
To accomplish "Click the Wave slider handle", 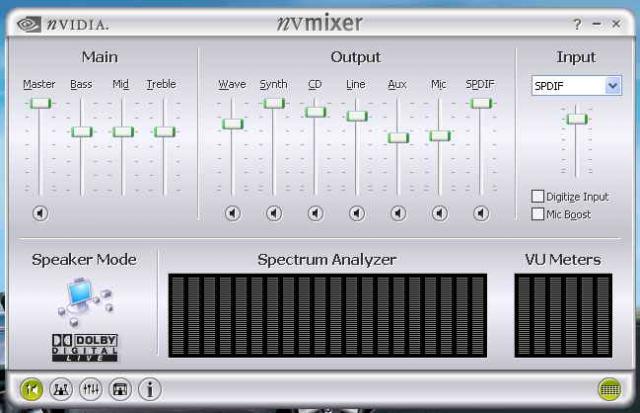I will point(233,124).
